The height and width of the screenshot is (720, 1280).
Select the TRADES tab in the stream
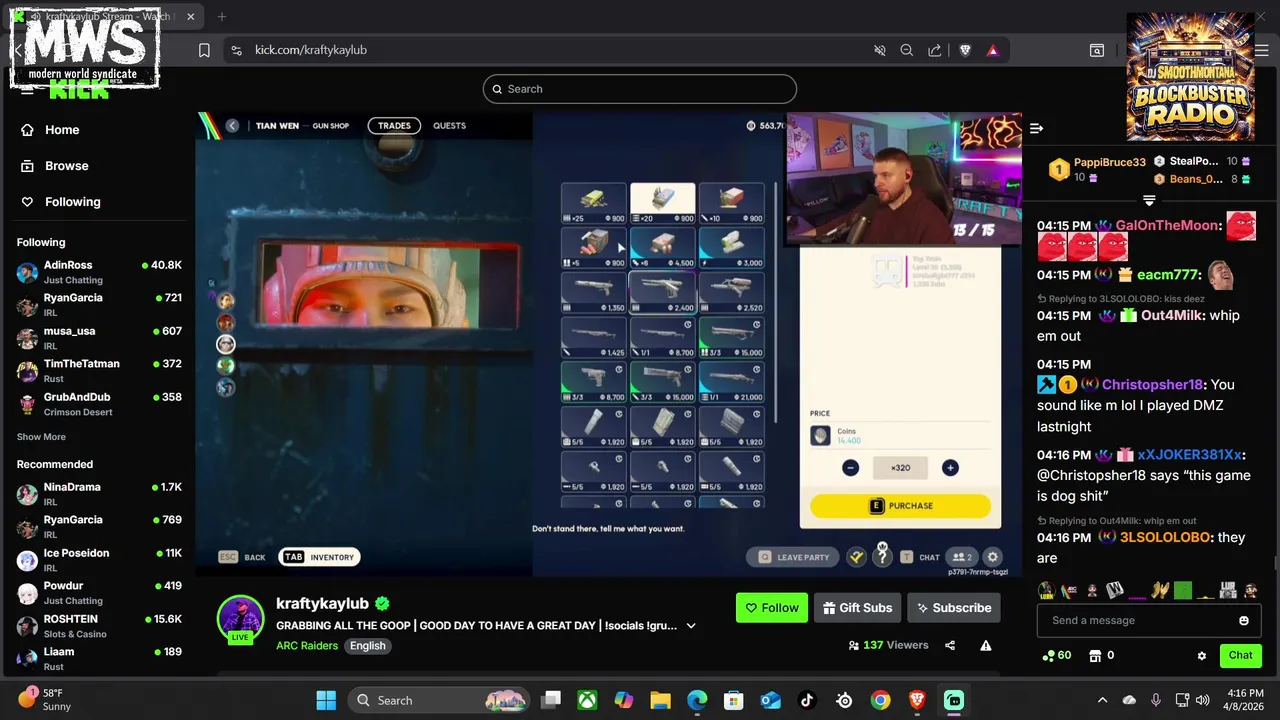pyautogui.click(x=394, y=126)
